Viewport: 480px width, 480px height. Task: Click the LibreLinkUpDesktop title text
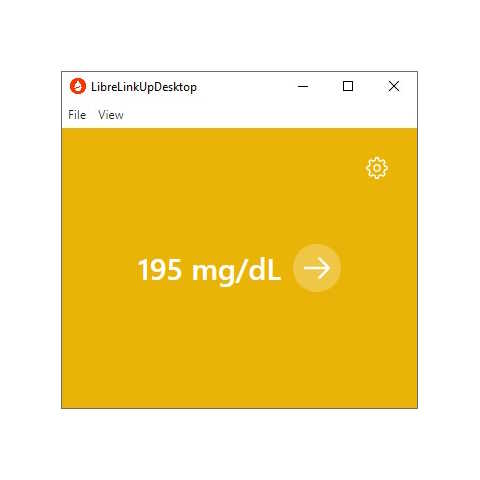pos(144,87)
